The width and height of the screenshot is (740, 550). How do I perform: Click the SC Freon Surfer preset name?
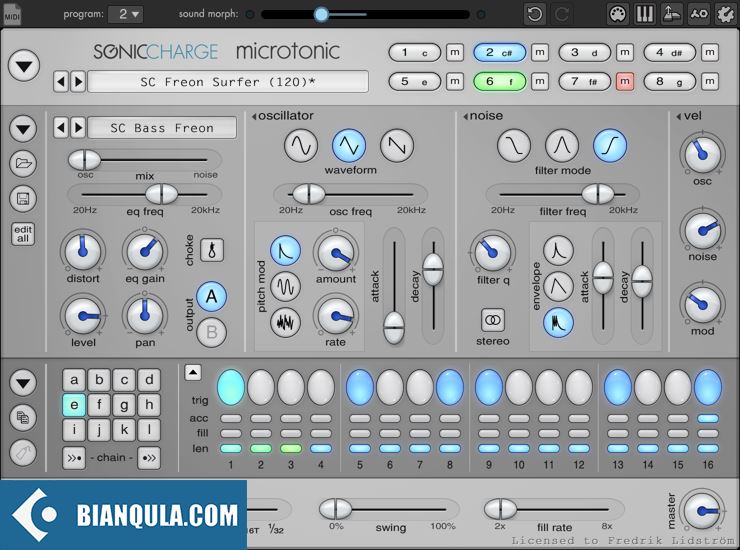point(228,82)
